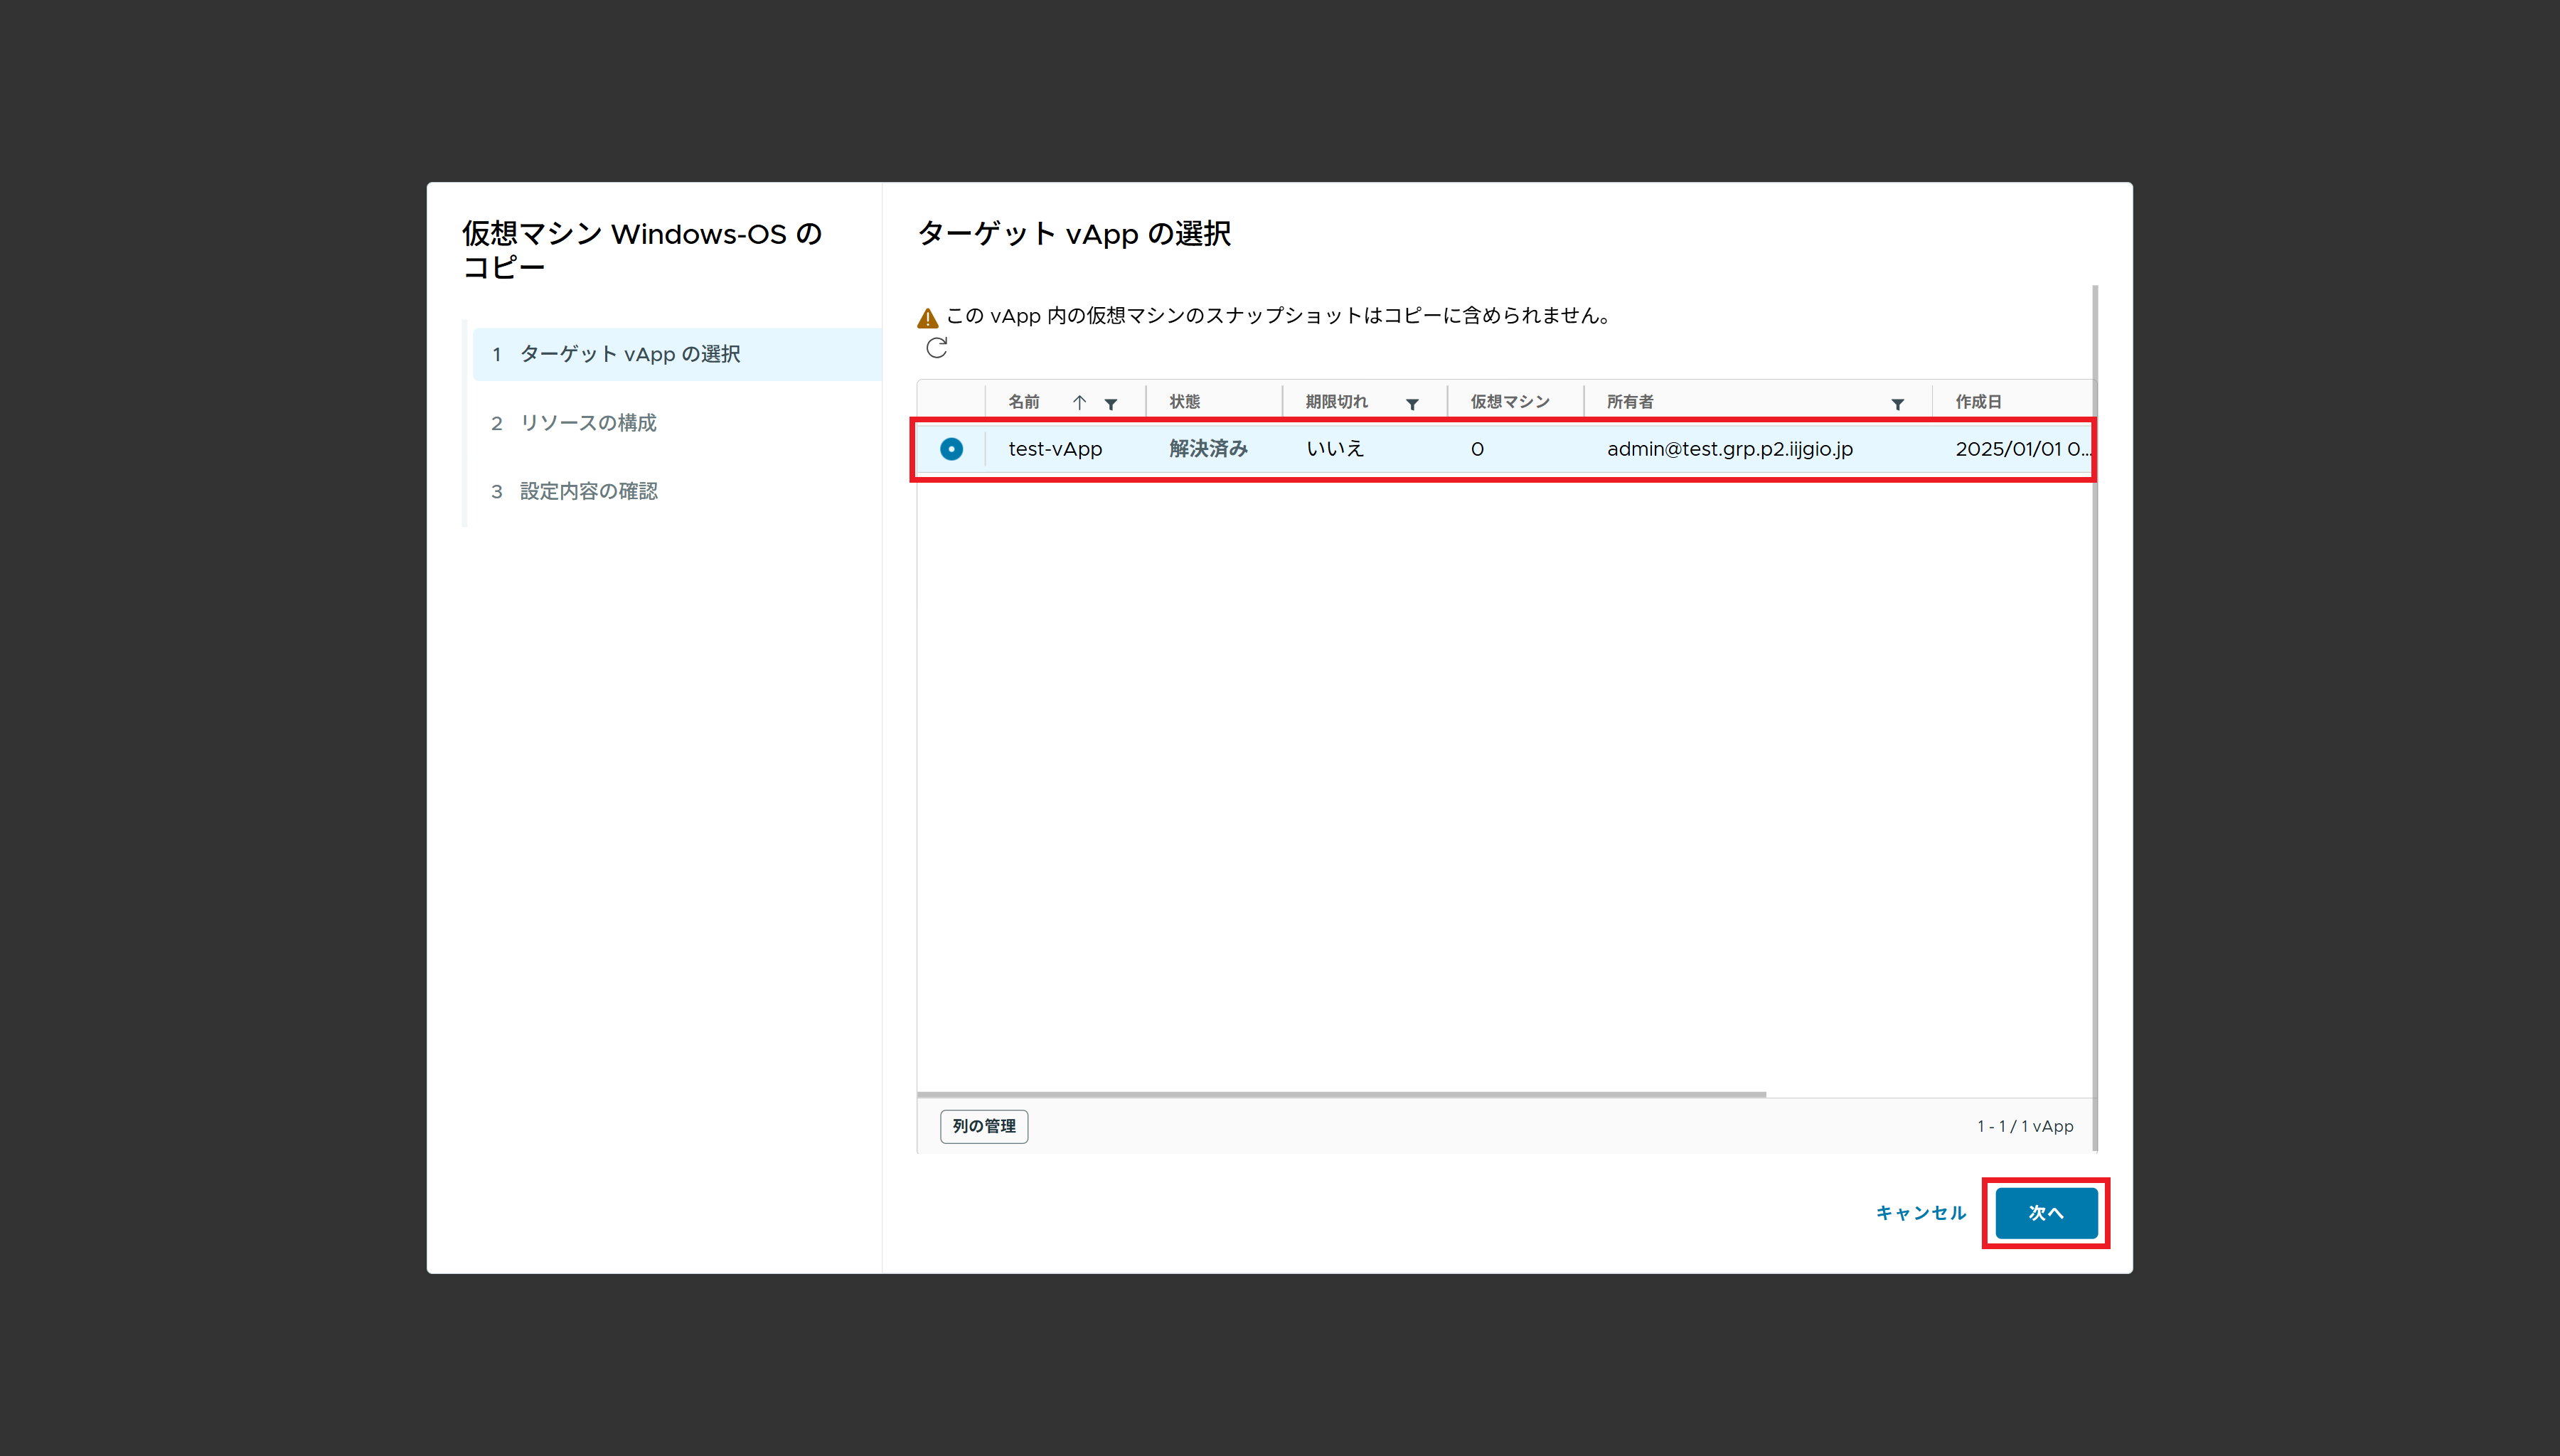This screenshot has height=1456, width=2560.
Task: Open the 列の管理 column manager
Action: click(983, 1126)
